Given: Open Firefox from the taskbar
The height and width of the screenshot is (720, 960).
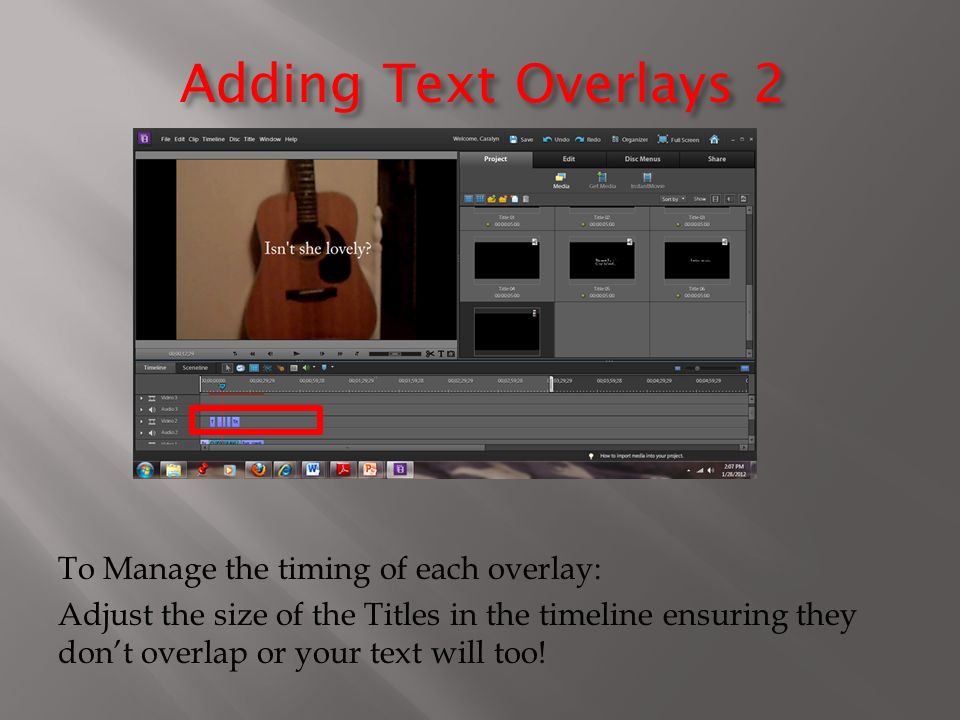Looking at the screenshot, I should [258, 470].
